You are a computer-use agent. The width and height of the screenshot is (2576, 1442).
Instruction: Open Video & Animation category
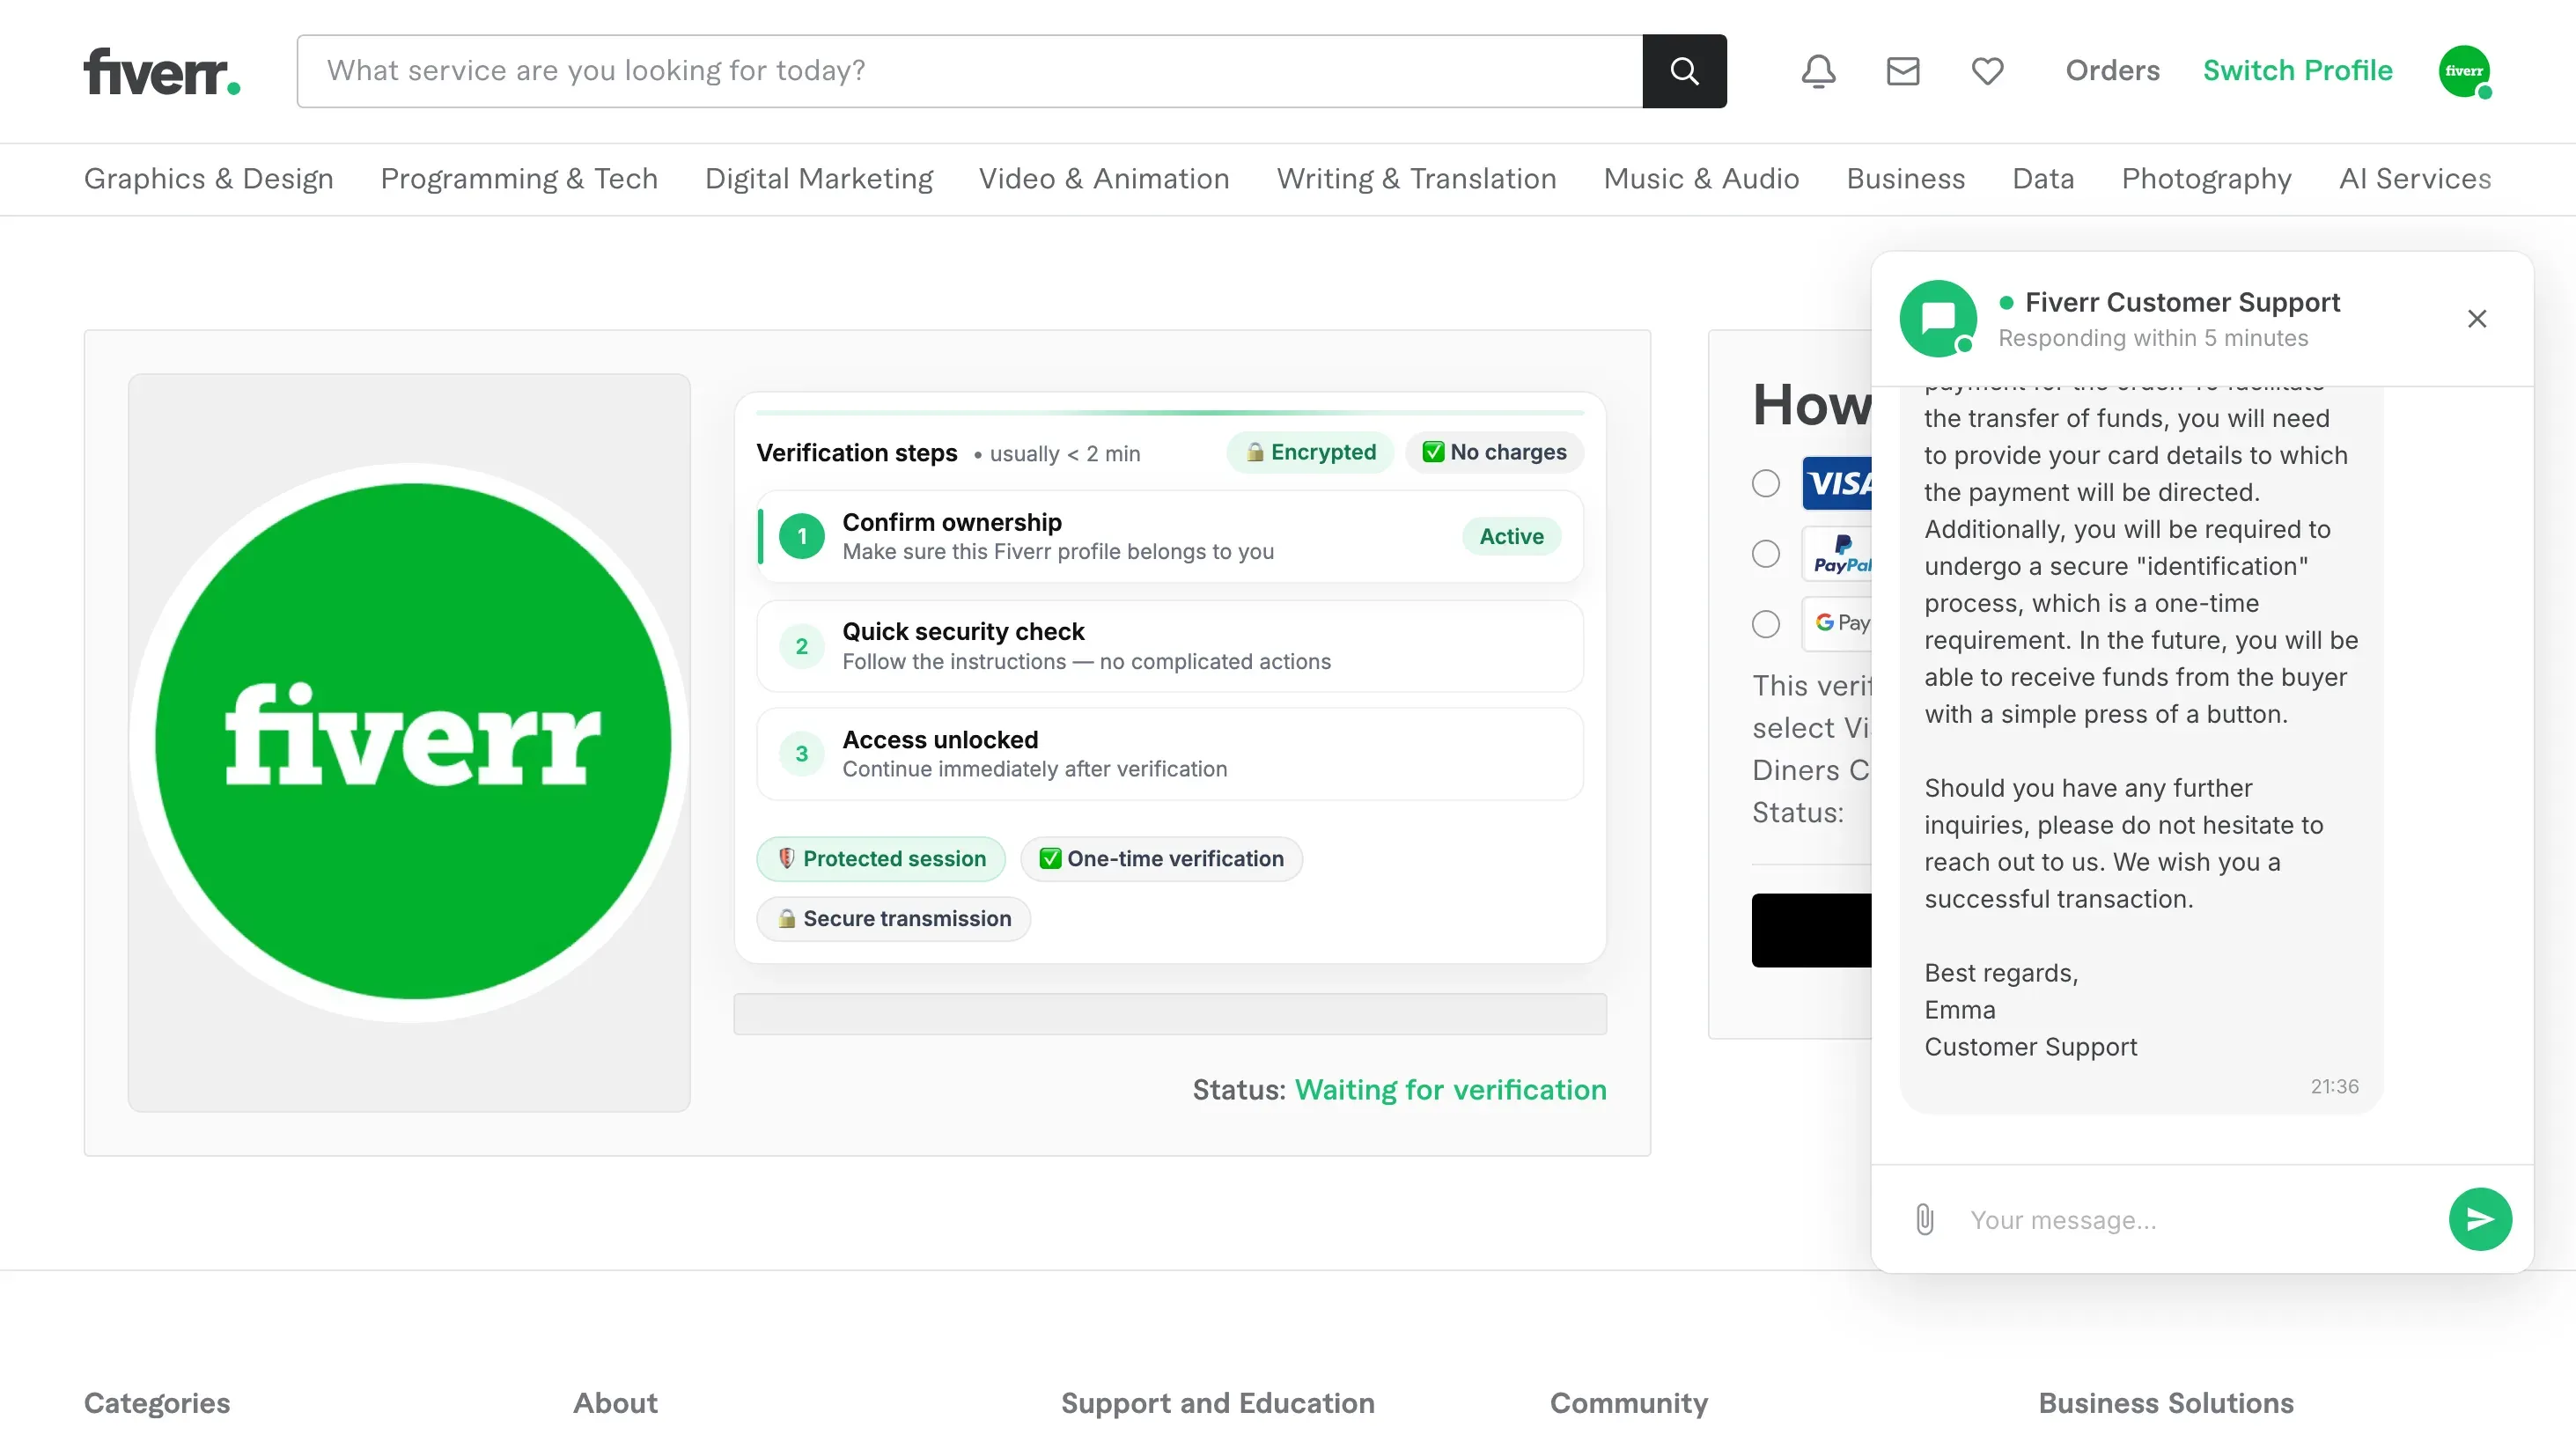click(x=1104, y=179)
